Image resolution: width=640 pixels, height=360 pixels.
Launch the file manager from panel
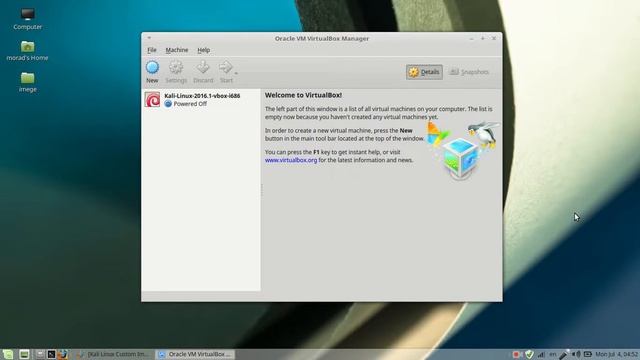(x=40, y=354)
